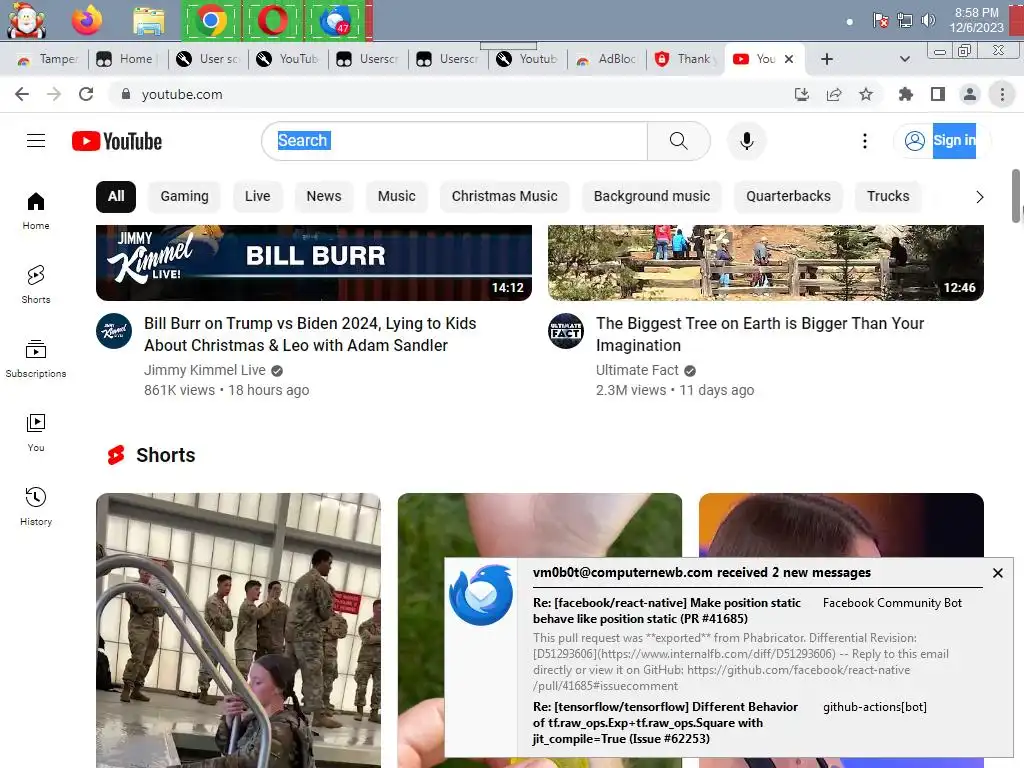Click the page vertical scrollbar
This screenshot has width=1024, height=768.
point(1017,196)
